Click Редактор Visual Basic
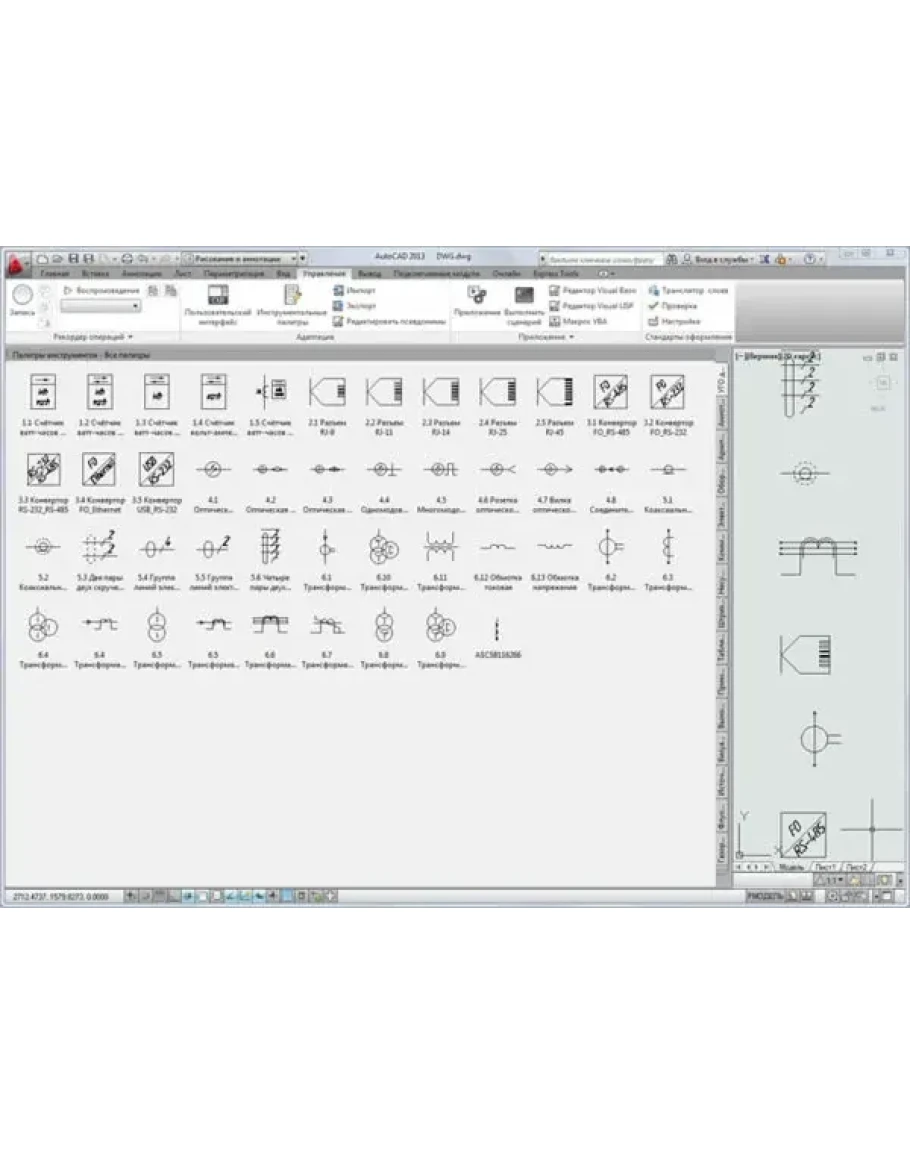910x1155 pixels. click(x=592, y=290)
